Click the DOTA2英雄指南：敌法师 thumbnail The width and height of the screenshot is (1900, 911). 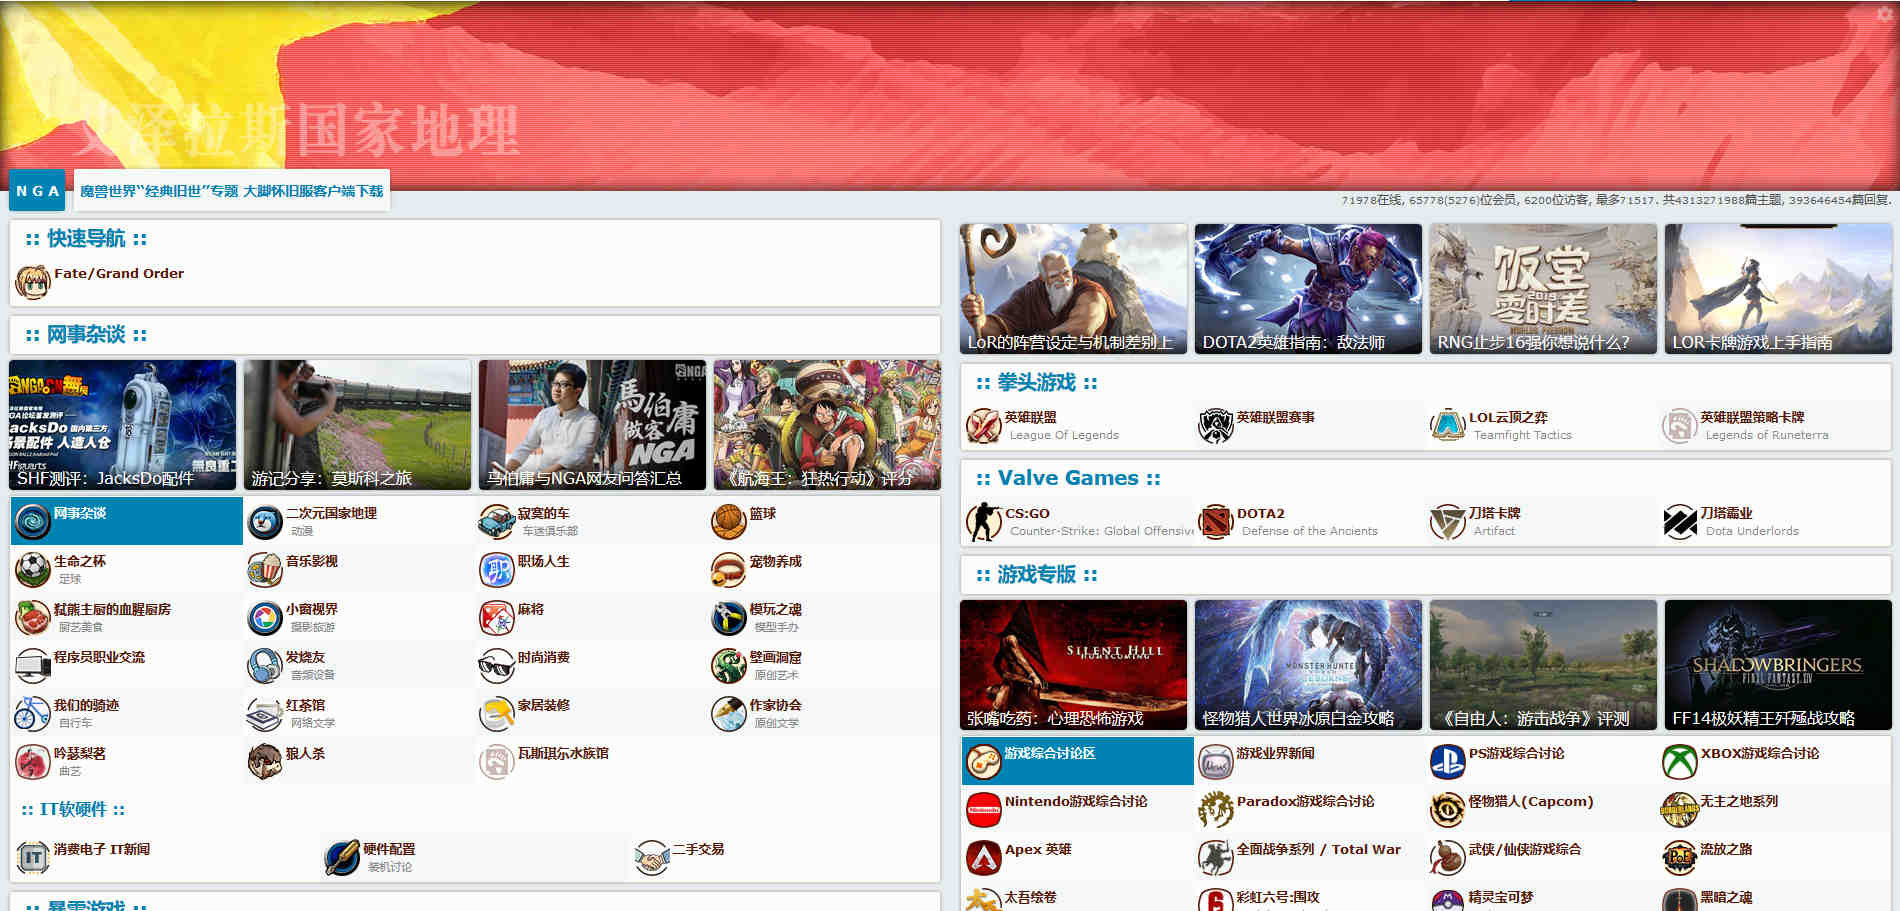(1308, 289)
